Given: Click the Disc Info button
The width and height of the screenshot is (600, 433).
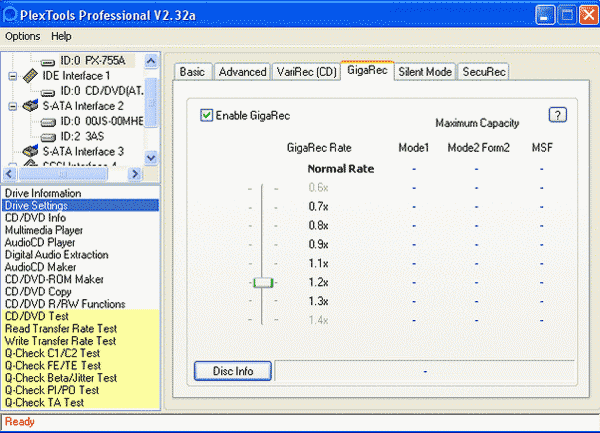Looking at the screenshot, I should (233, 371).
